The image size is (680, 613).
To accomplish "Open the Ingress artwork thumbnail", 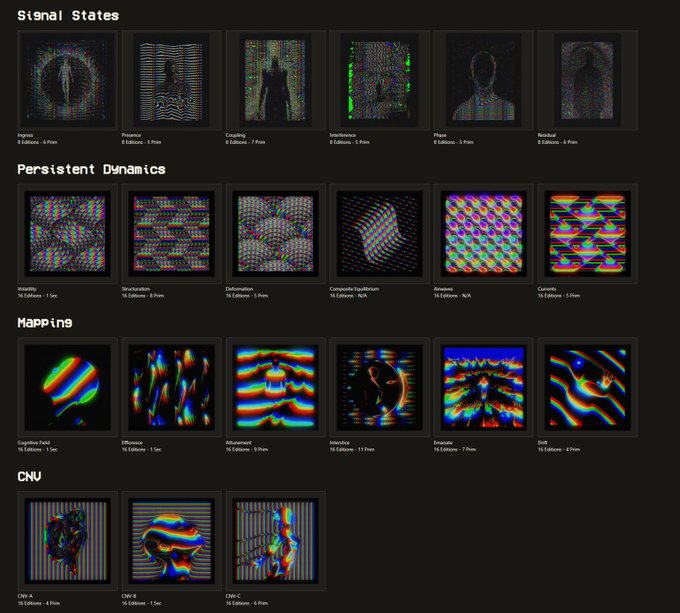I will pyautogui.click(x=67, y=80).
